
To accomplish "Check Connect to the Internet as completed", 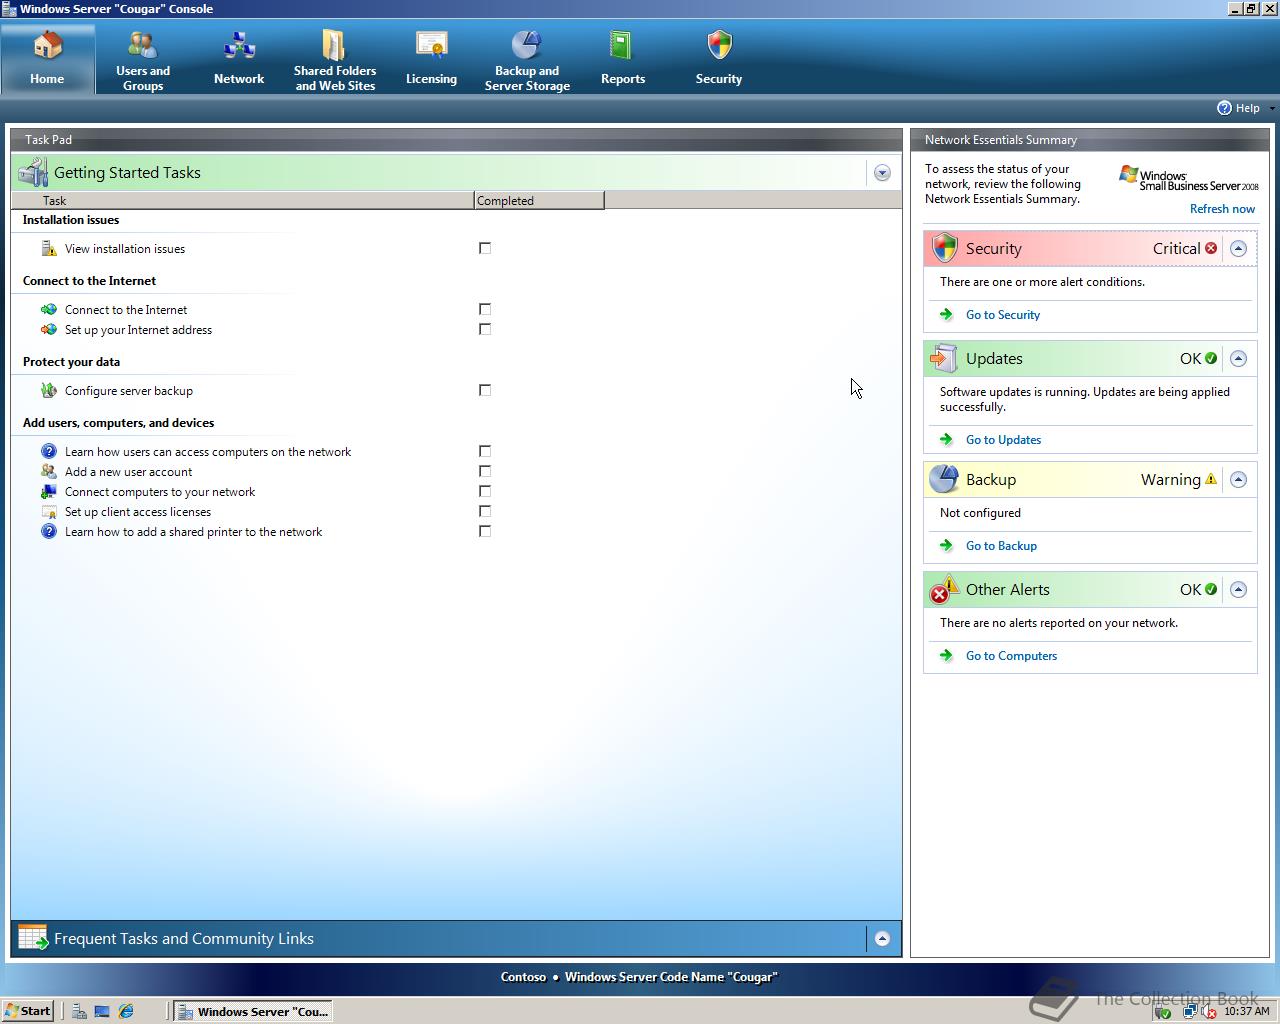I will click(x=485, y=309).
